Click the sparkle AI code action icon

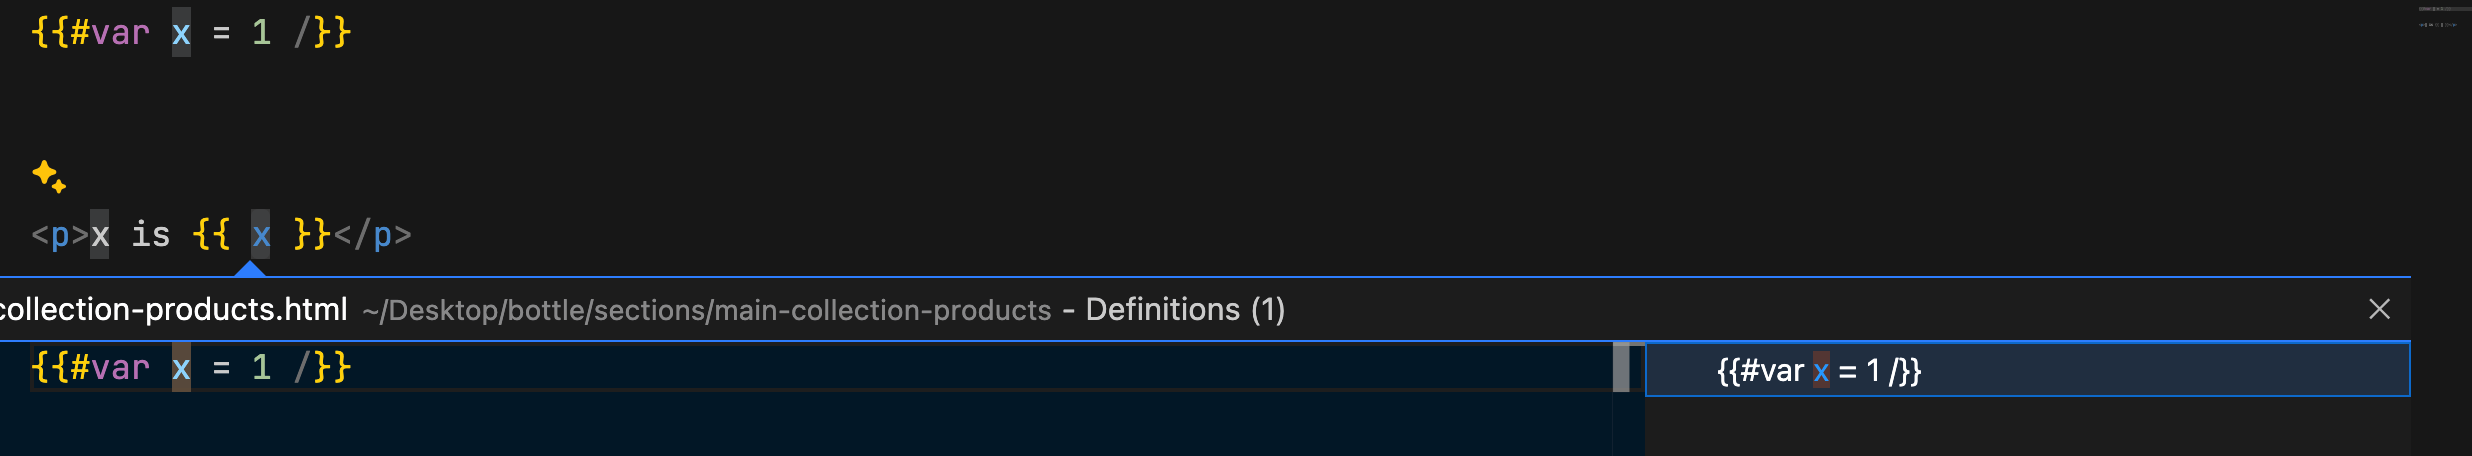tap(48, 176)
